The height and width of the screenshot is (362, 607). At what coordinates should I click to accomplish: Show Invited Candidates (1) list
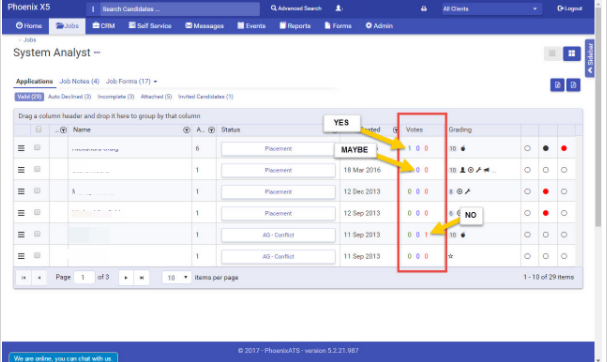tap(206, 96)
